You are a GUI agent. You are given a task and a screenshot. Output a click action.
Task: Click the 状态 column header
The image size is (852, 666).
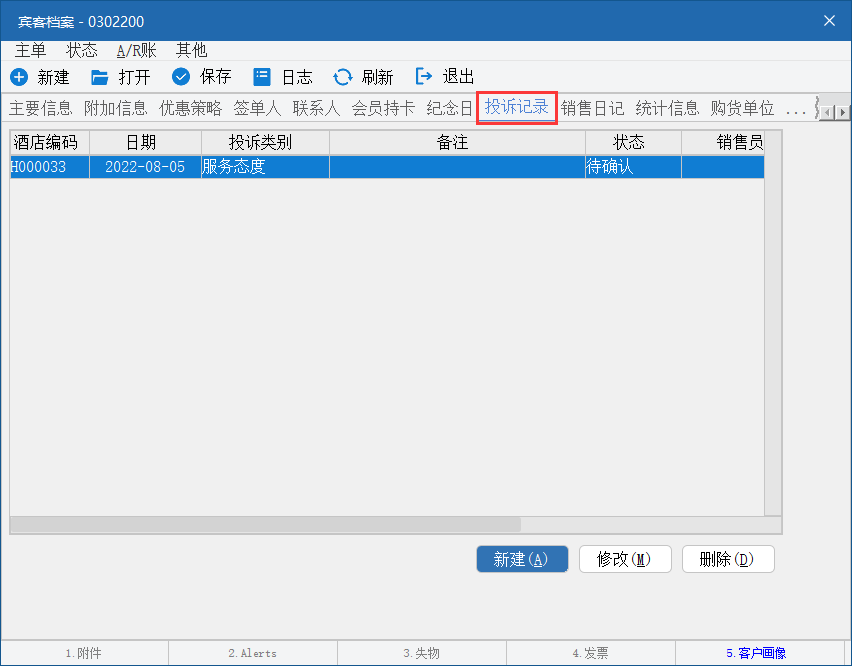click(x=634, y=142)
